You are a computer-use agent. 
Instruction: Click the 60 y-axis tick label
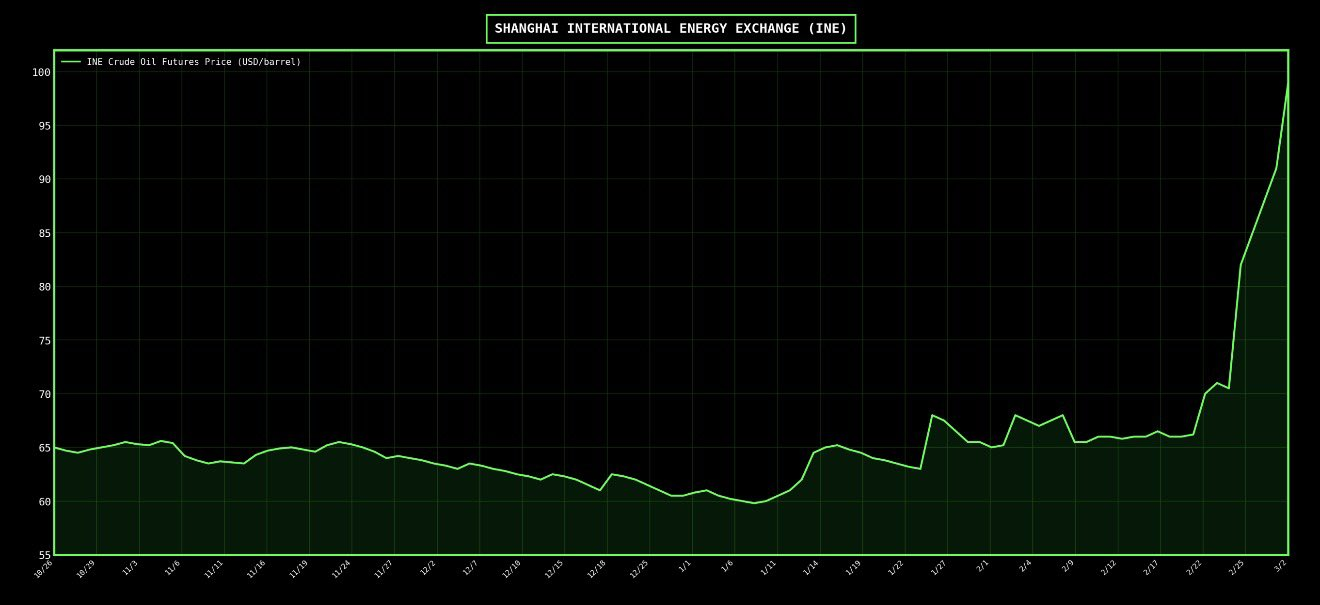point(44,501)
